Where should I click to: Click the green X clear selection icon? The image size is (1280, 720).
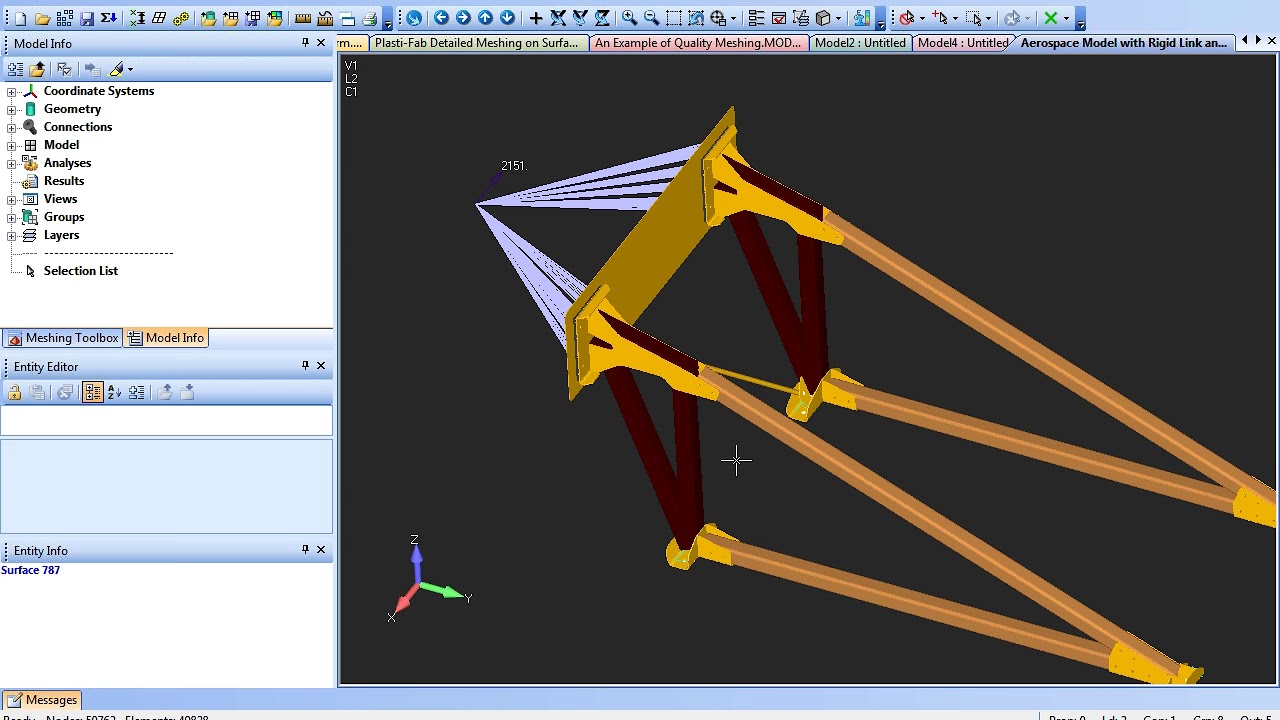(1050, 18)
